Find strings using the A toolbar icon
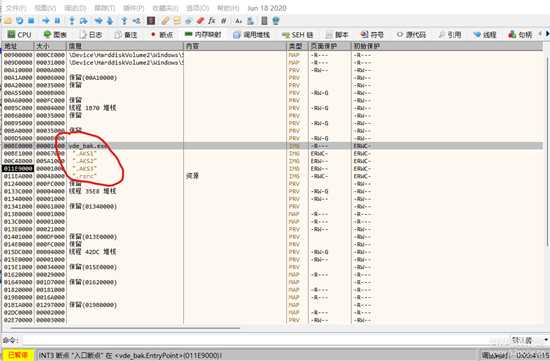 coord(239,21)
